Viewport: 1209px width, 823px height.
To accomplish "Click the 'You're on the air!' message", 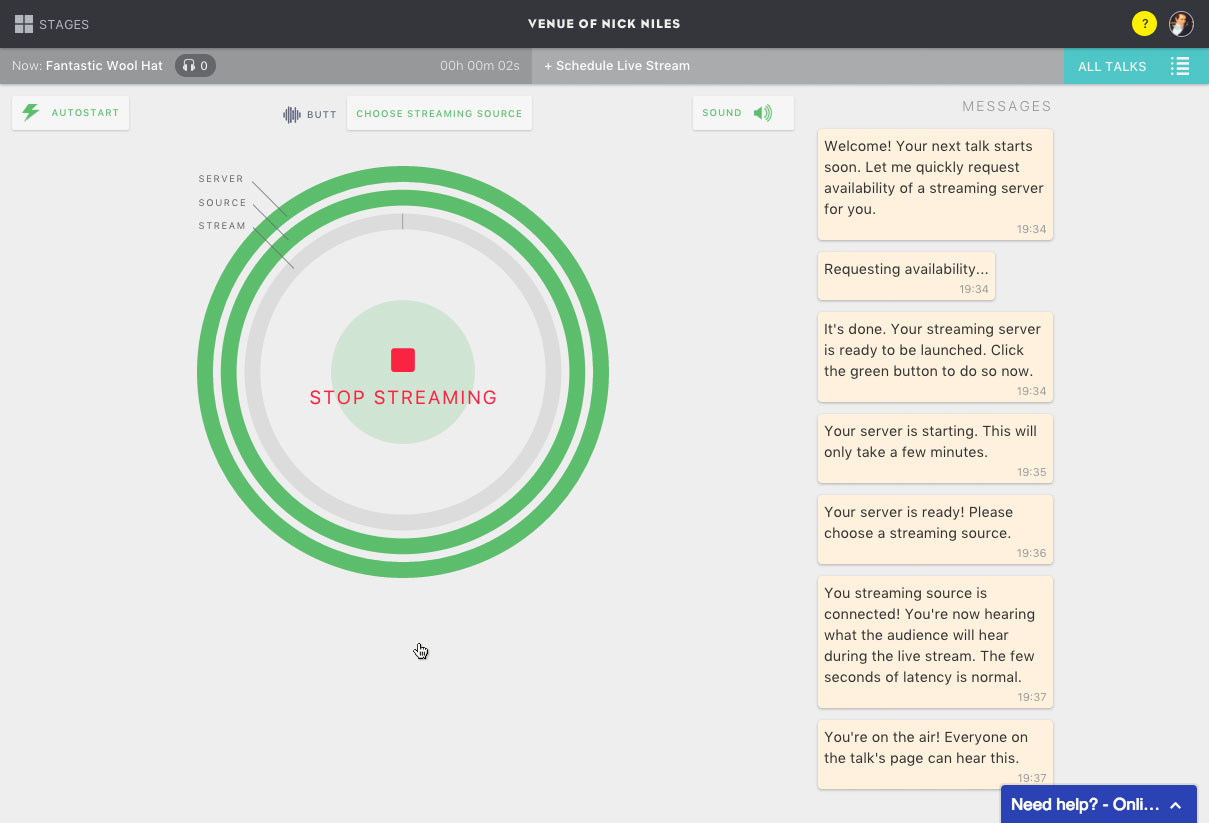I will 935,755.
